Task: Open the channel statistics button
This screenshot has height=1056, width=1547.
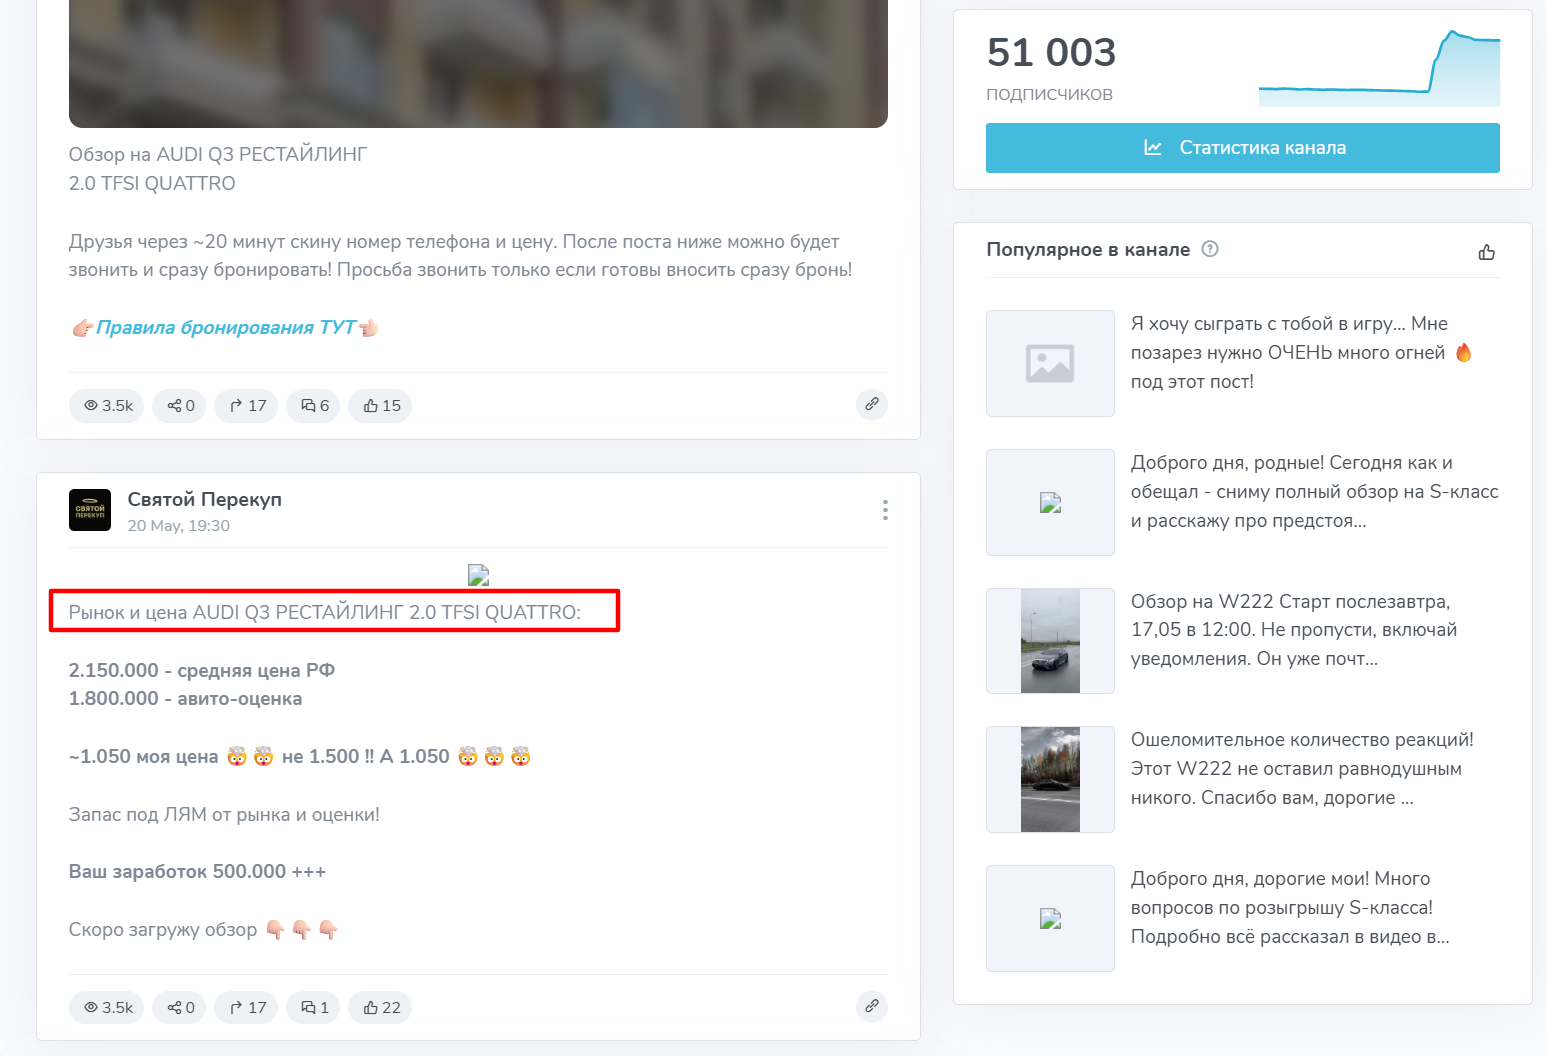Action: (1242, 148)
